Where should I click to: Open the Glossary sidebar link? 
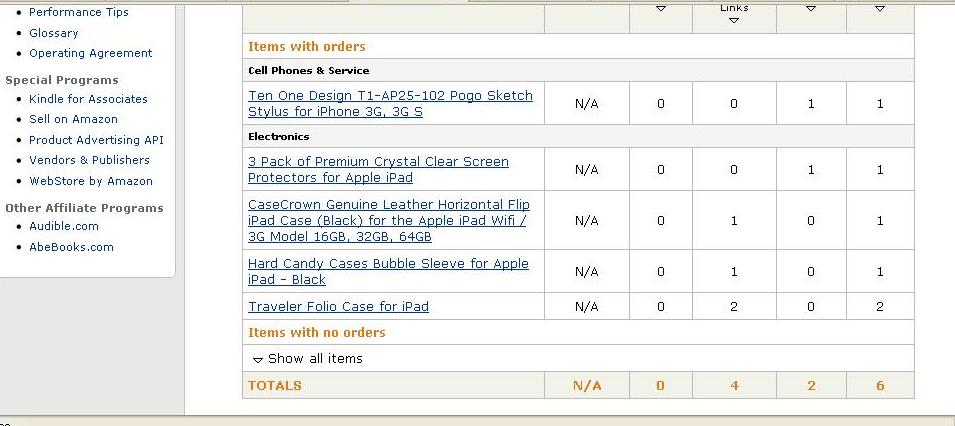click(54, 33)
